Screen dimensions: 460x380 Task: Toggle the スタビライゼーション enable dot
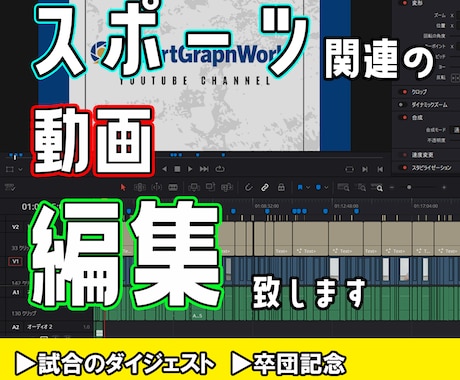click(x=405, y=168)
